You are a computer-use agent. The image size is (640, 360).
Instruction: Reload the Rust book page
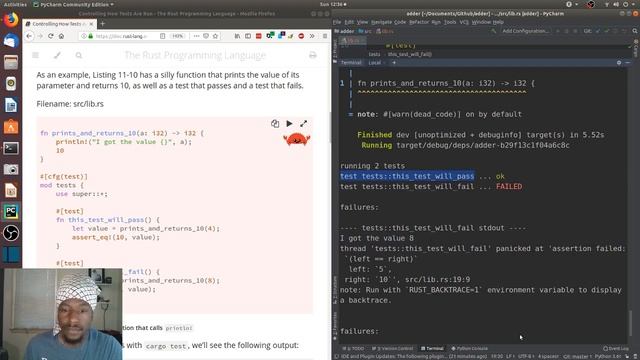[51, 36]
